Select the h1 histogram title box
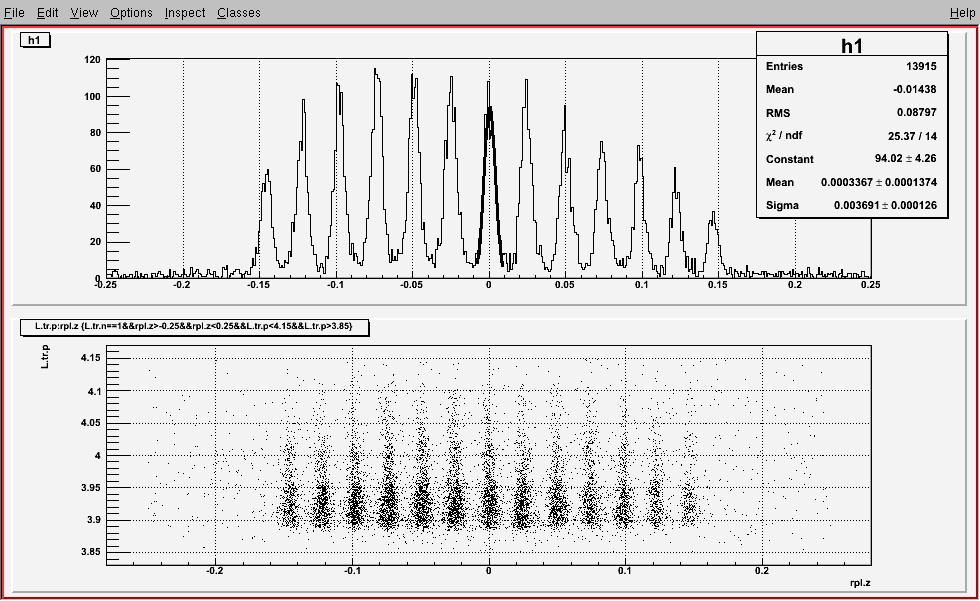The image size is (980, 601). click(x=34, y=40)
